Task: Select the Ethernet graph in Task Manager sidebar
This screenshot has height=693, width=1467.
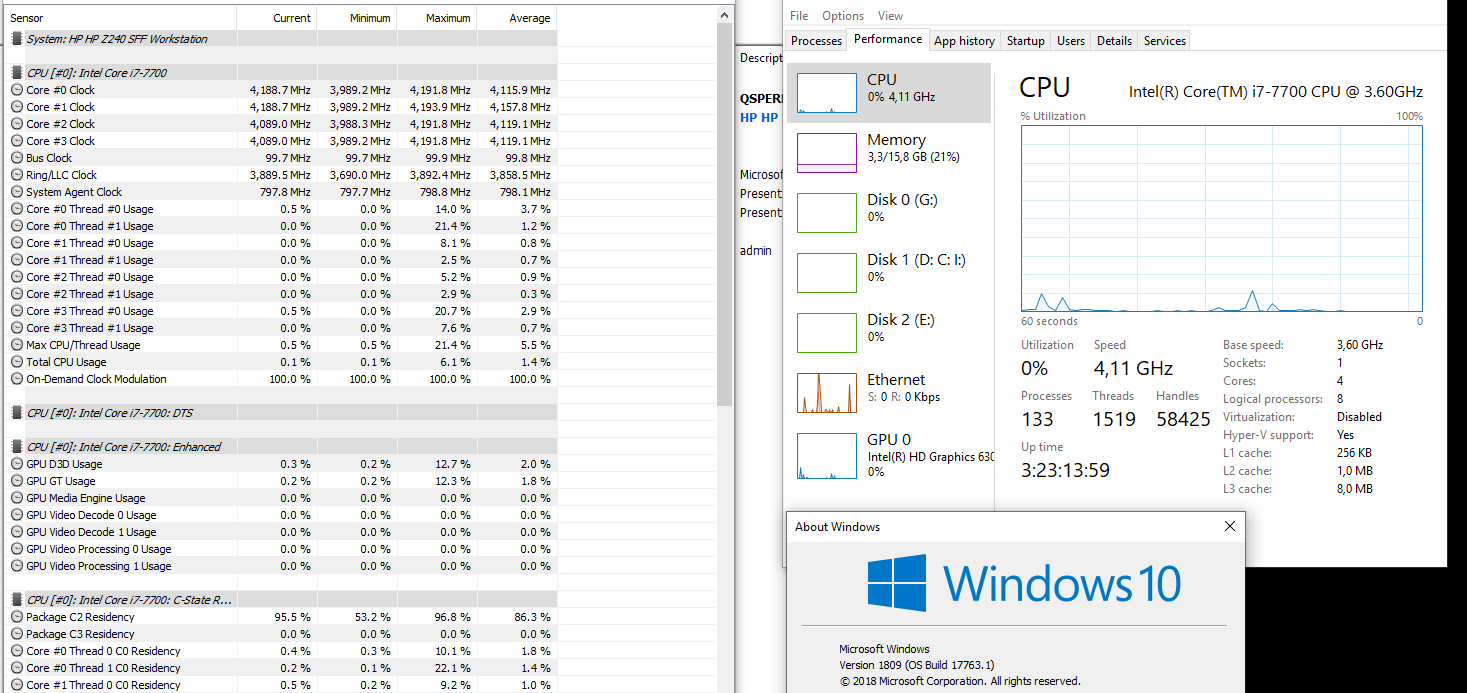Action: 826,393
